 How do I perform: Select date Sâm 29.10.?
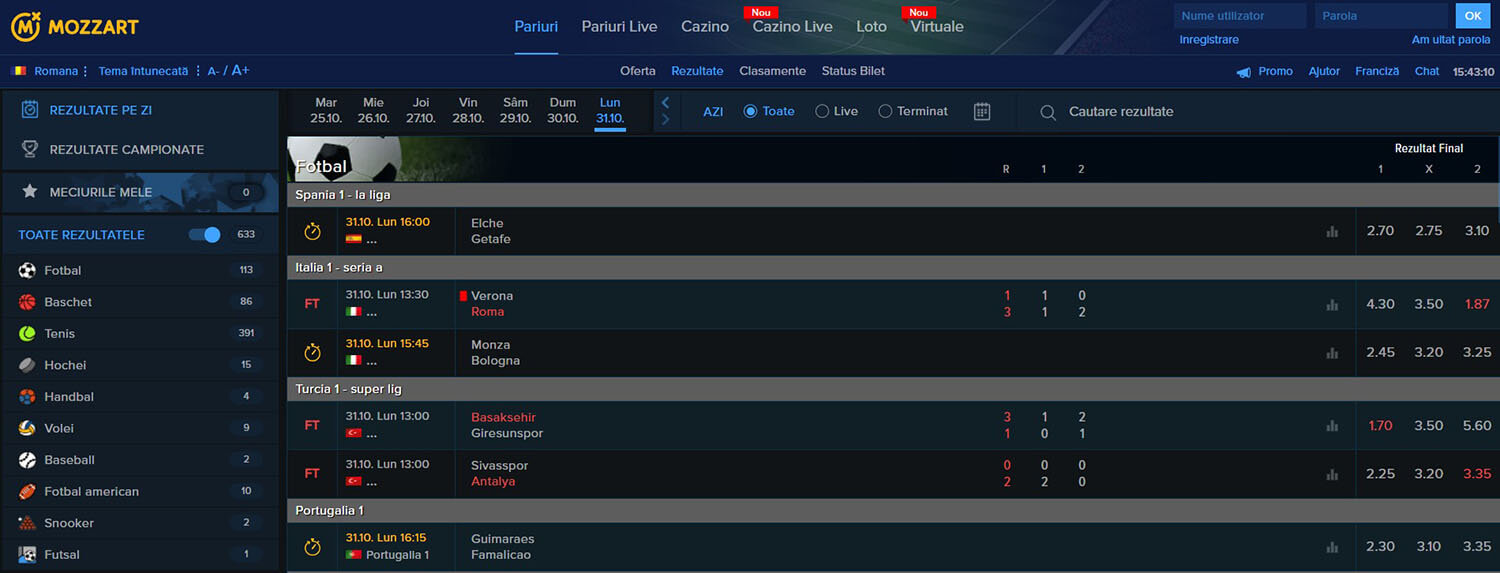[515, 110]
